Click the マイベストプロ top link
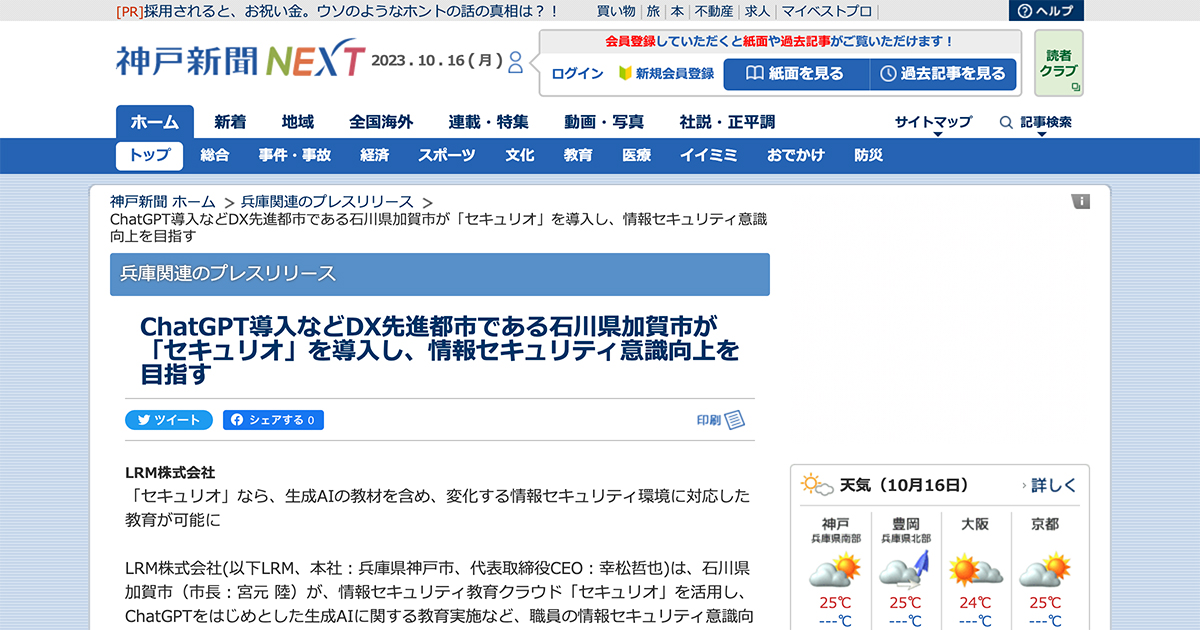 click(826, 11)
